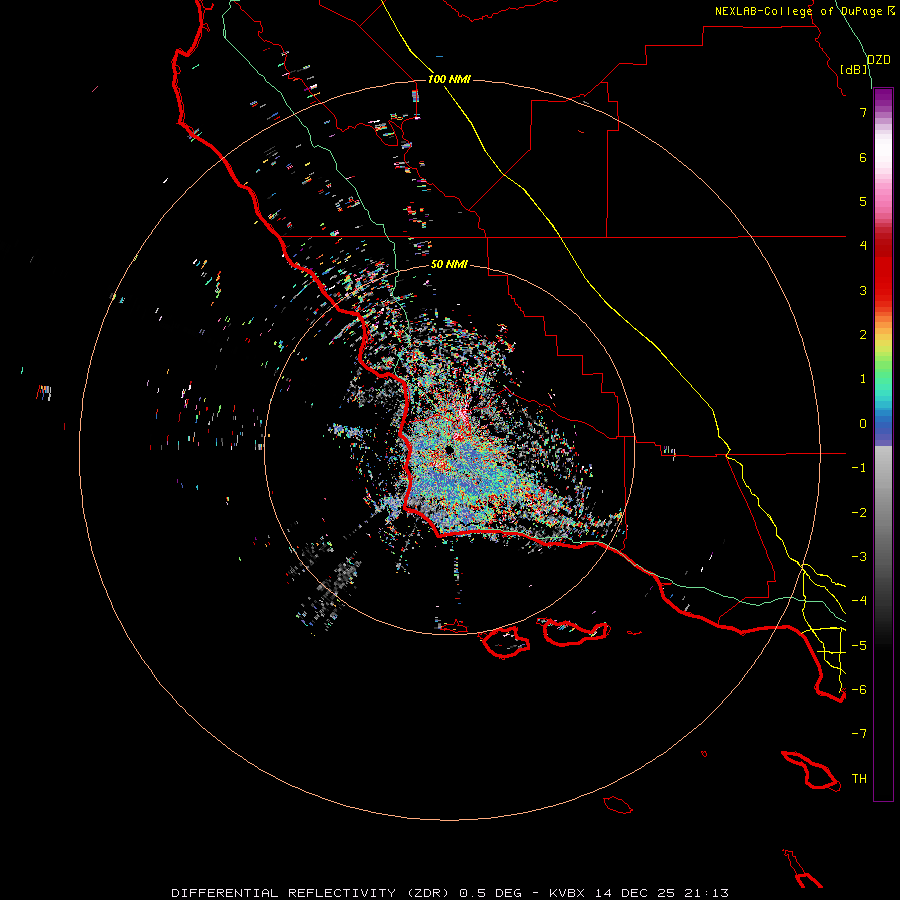
Task: Click the 50 NMI range ring label
Action: pyautogui.click(x=449, y=264)
